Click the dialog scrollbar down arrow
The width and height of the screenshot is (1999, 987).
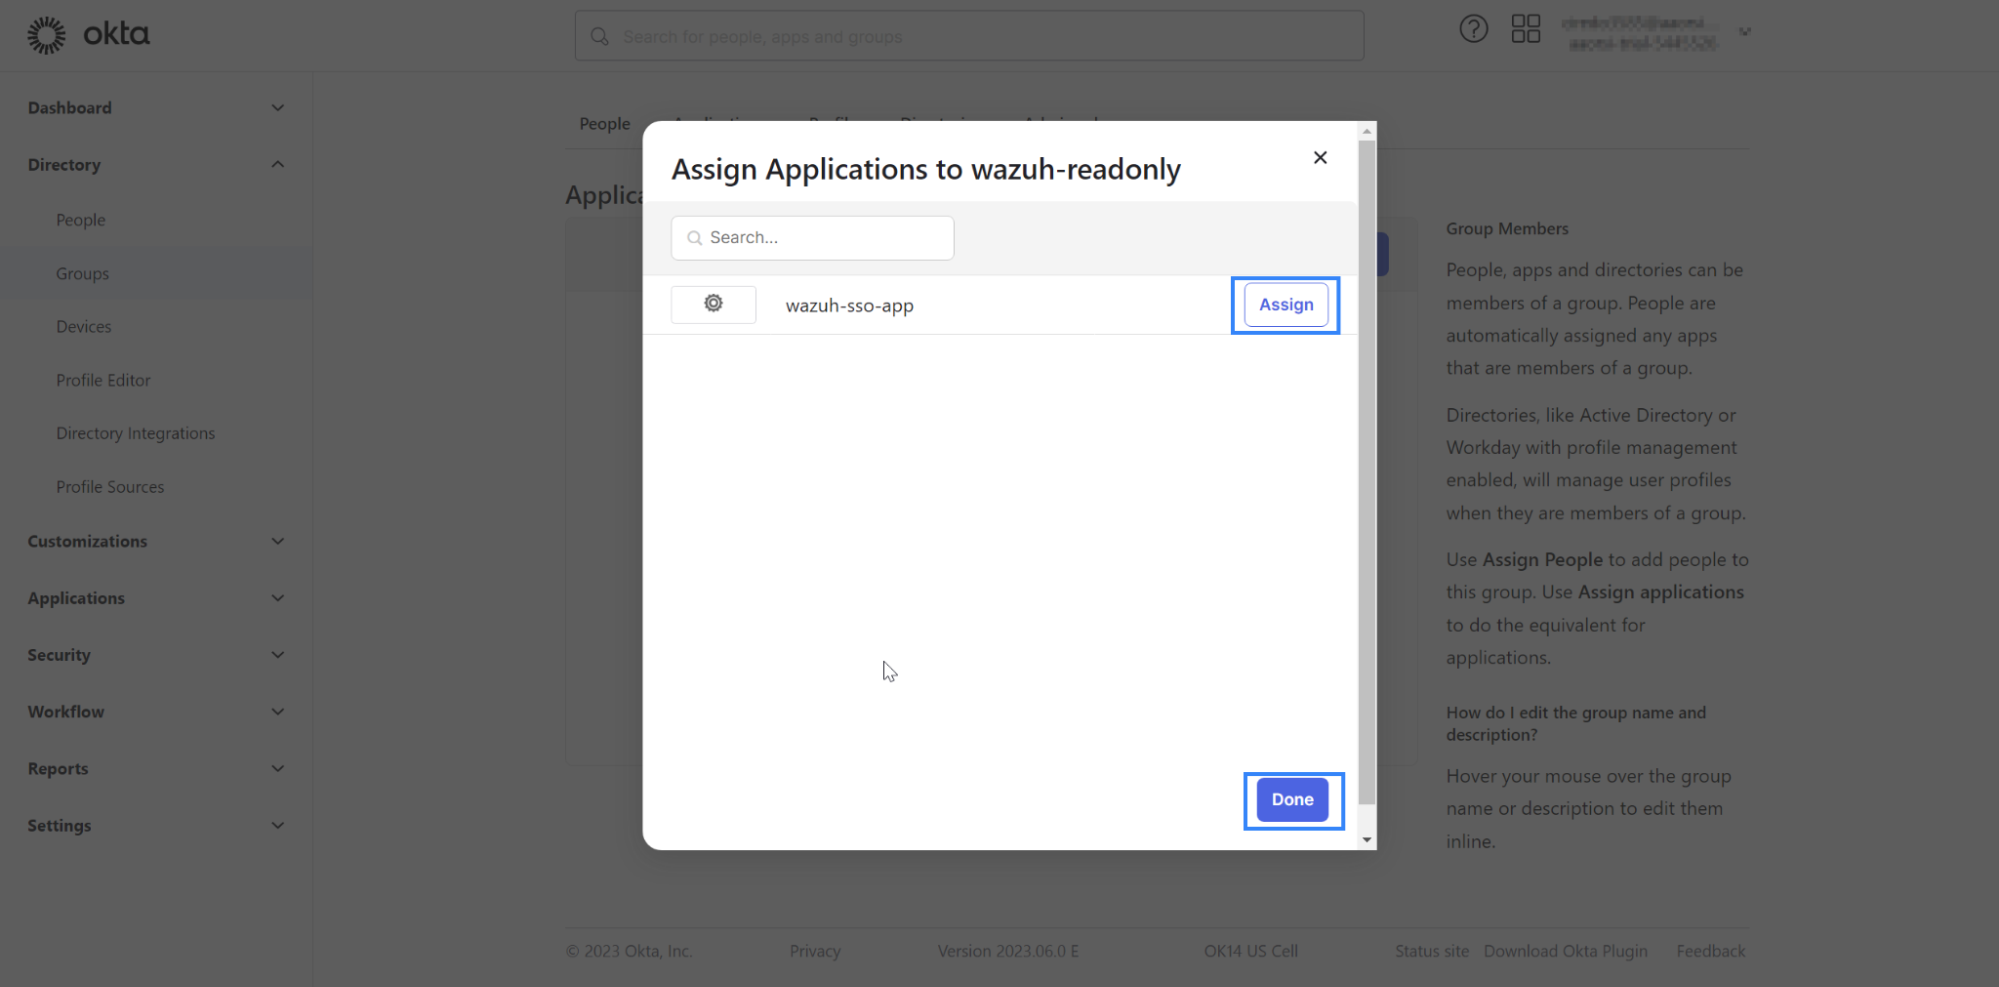coord(1367,840)
